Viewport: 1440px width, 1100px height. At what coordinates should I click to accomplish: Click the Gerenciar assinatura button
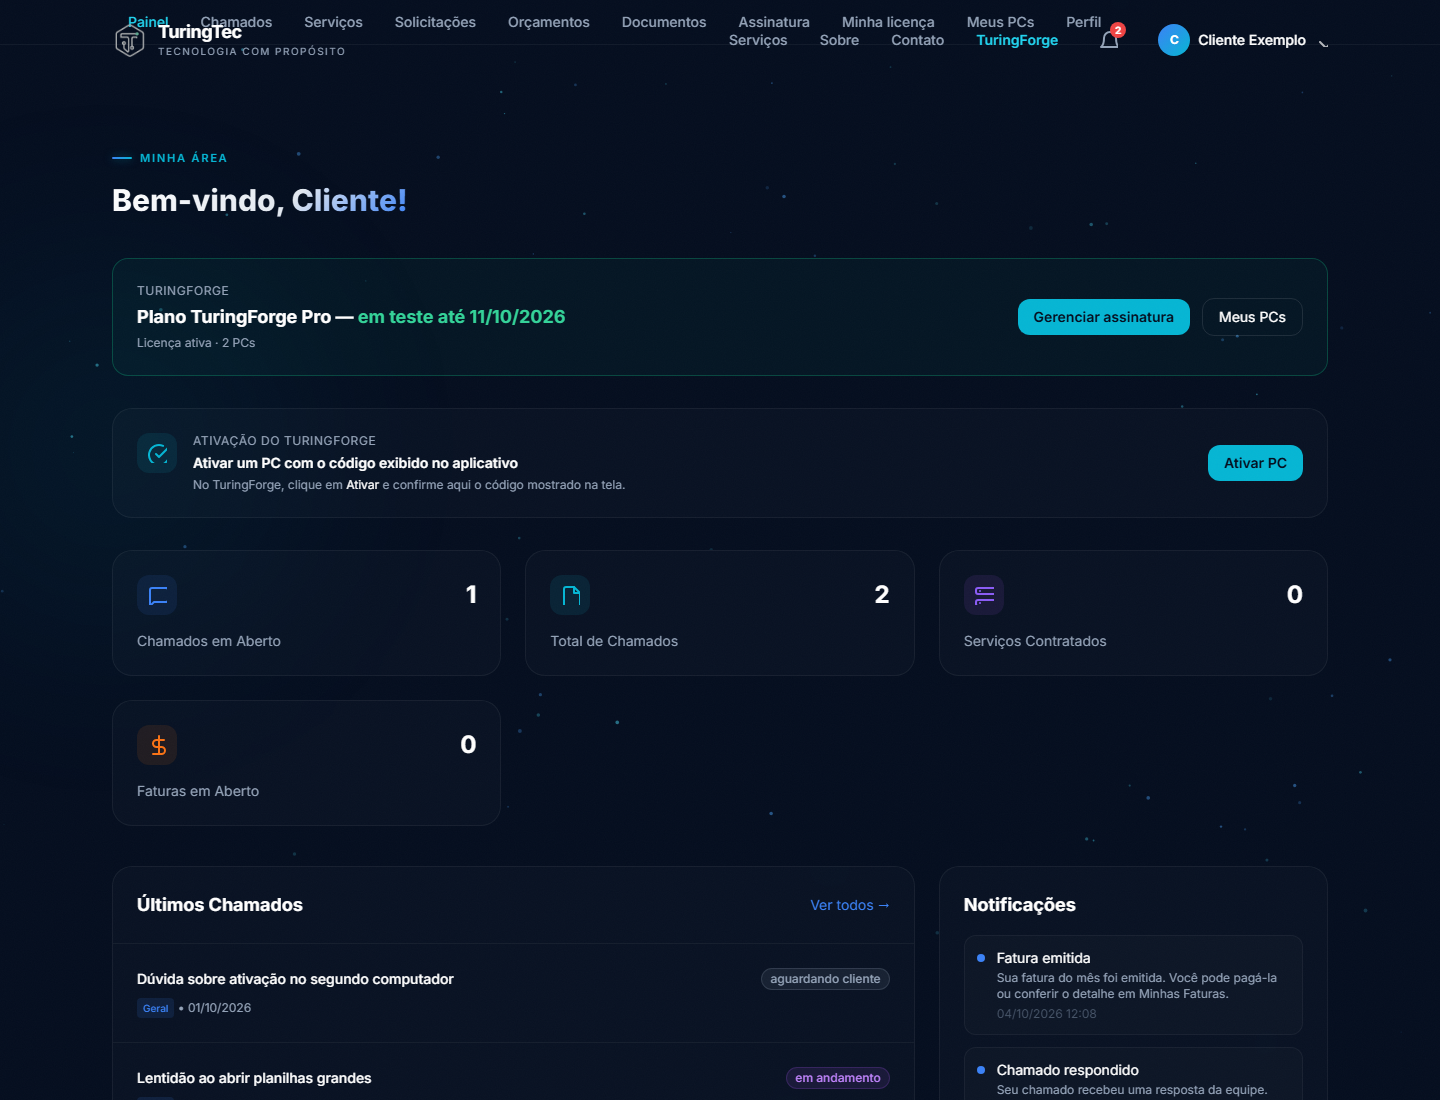tap(1104, 317)
